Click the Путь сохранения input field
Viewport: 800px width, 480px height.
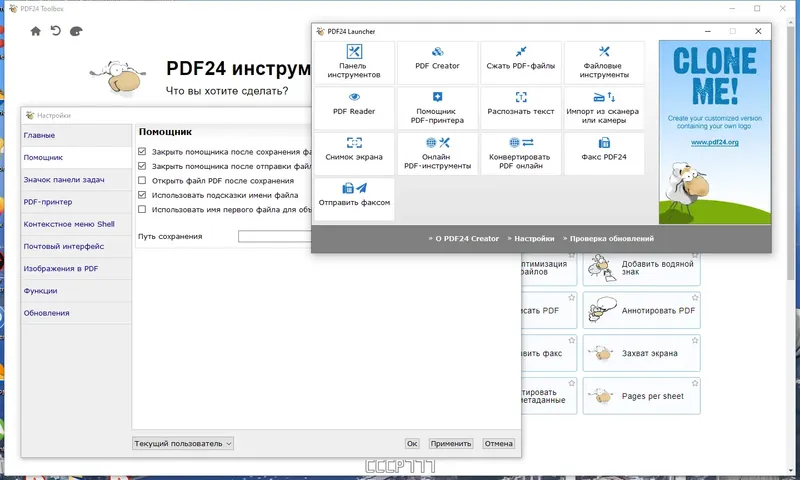[x=275, y=236]
